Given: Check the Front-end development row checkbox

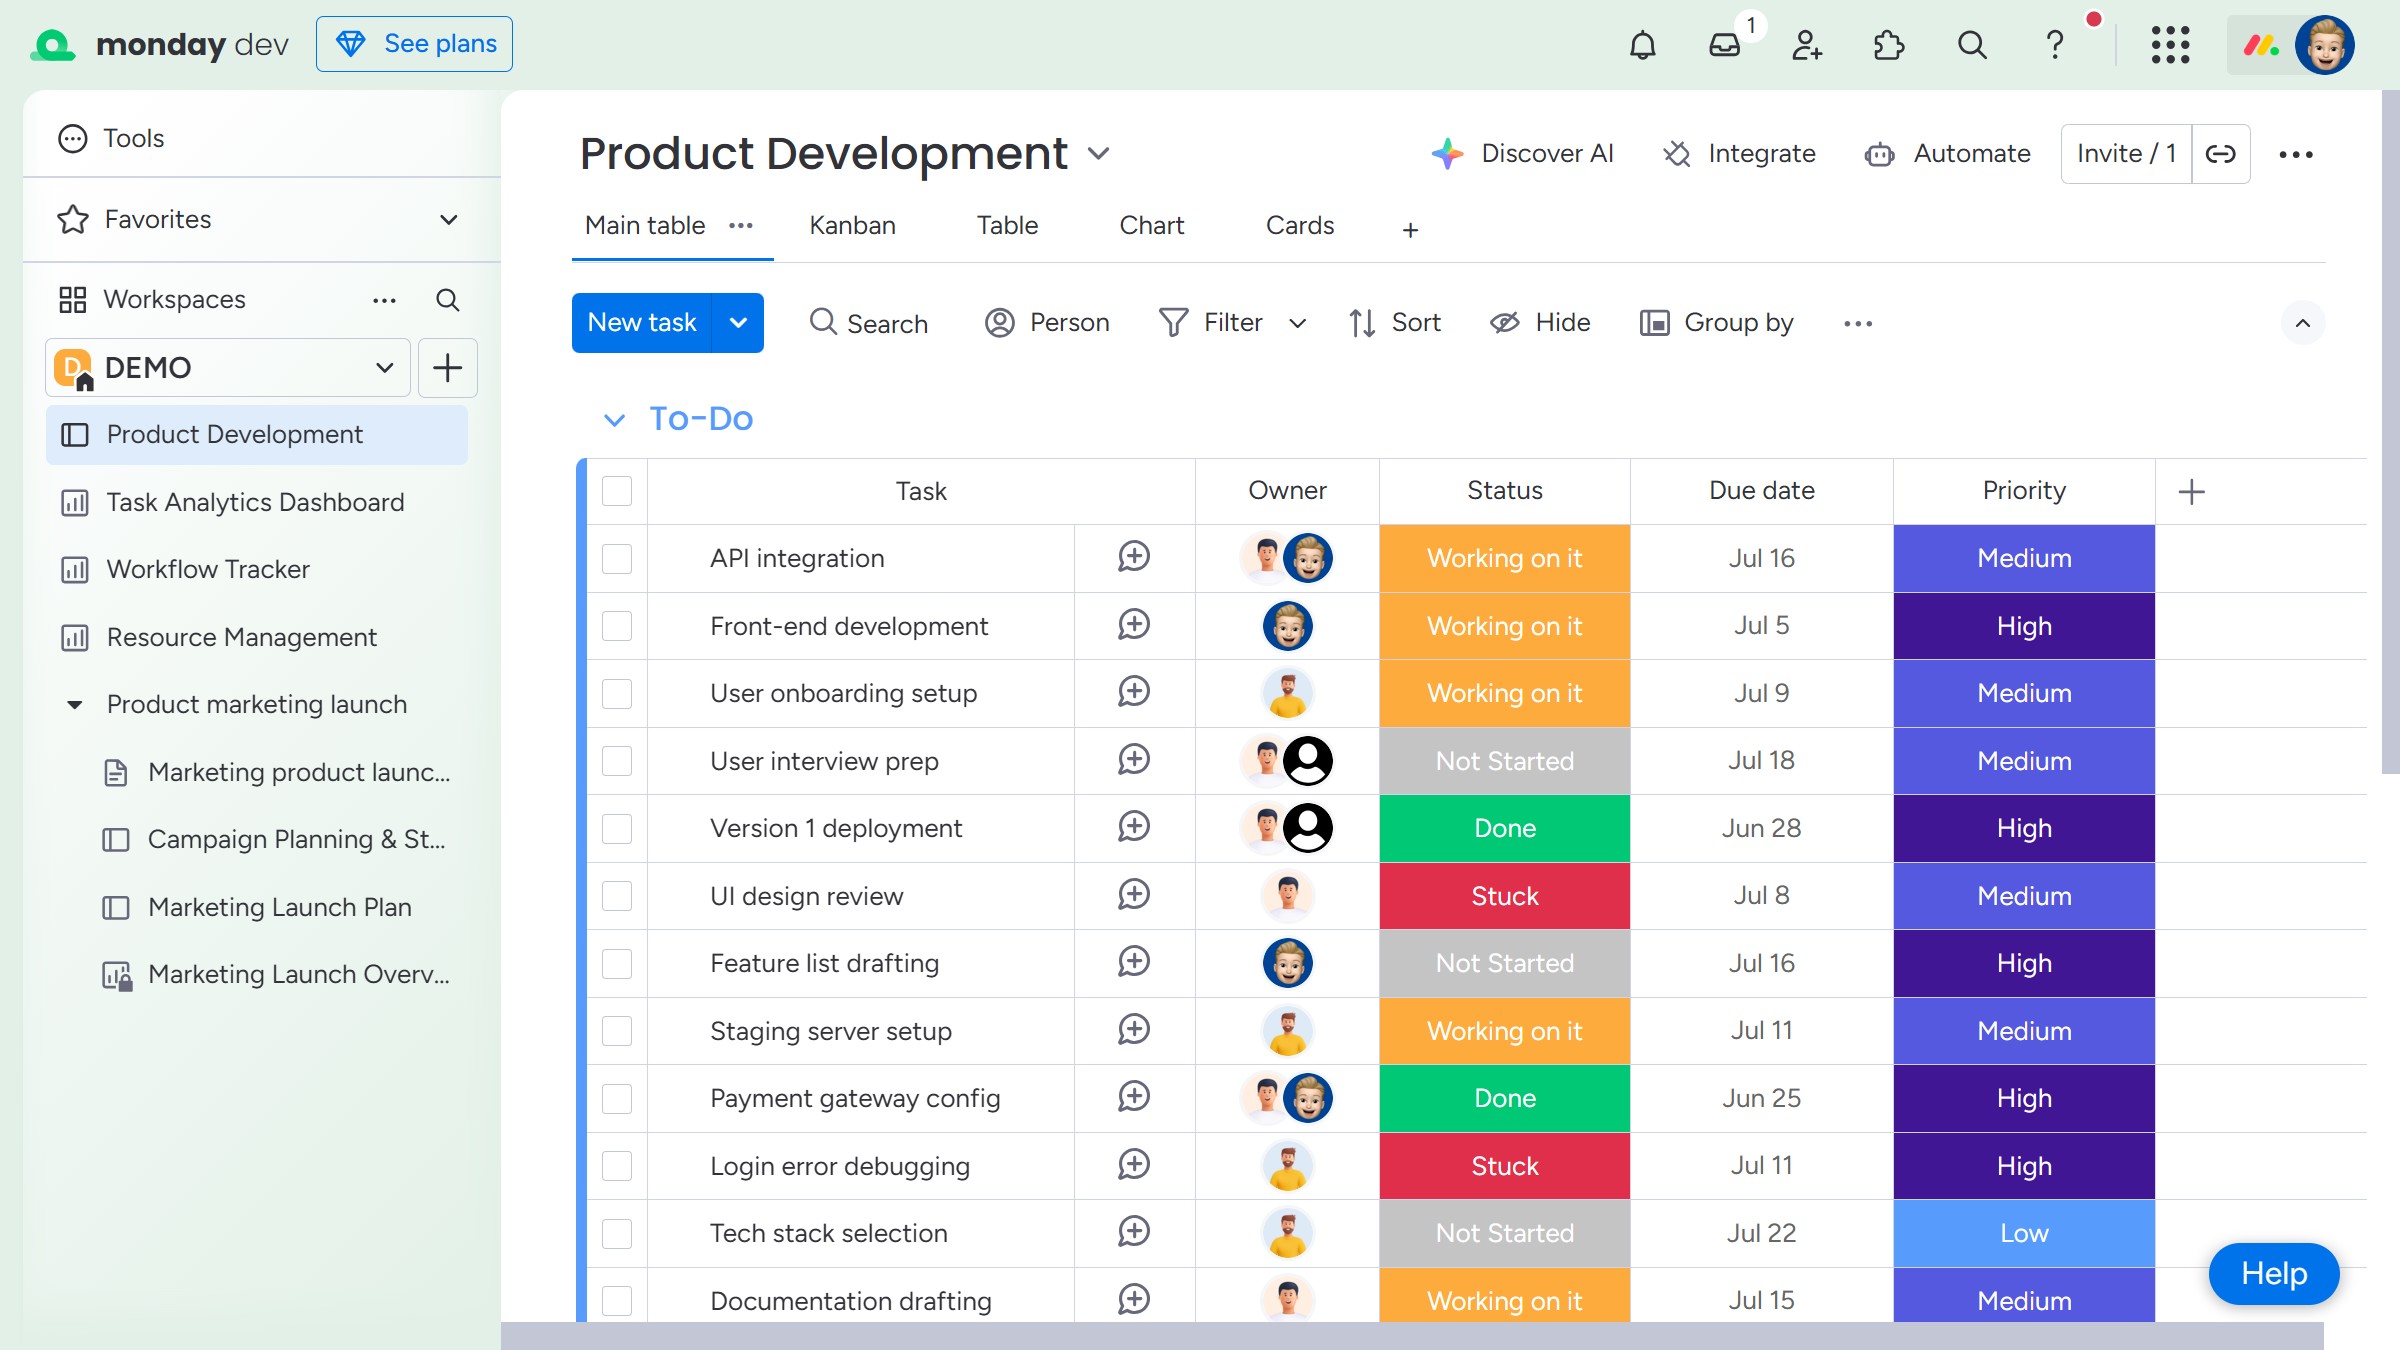Looking at the screenshot, I should click(x=617, y=626).
